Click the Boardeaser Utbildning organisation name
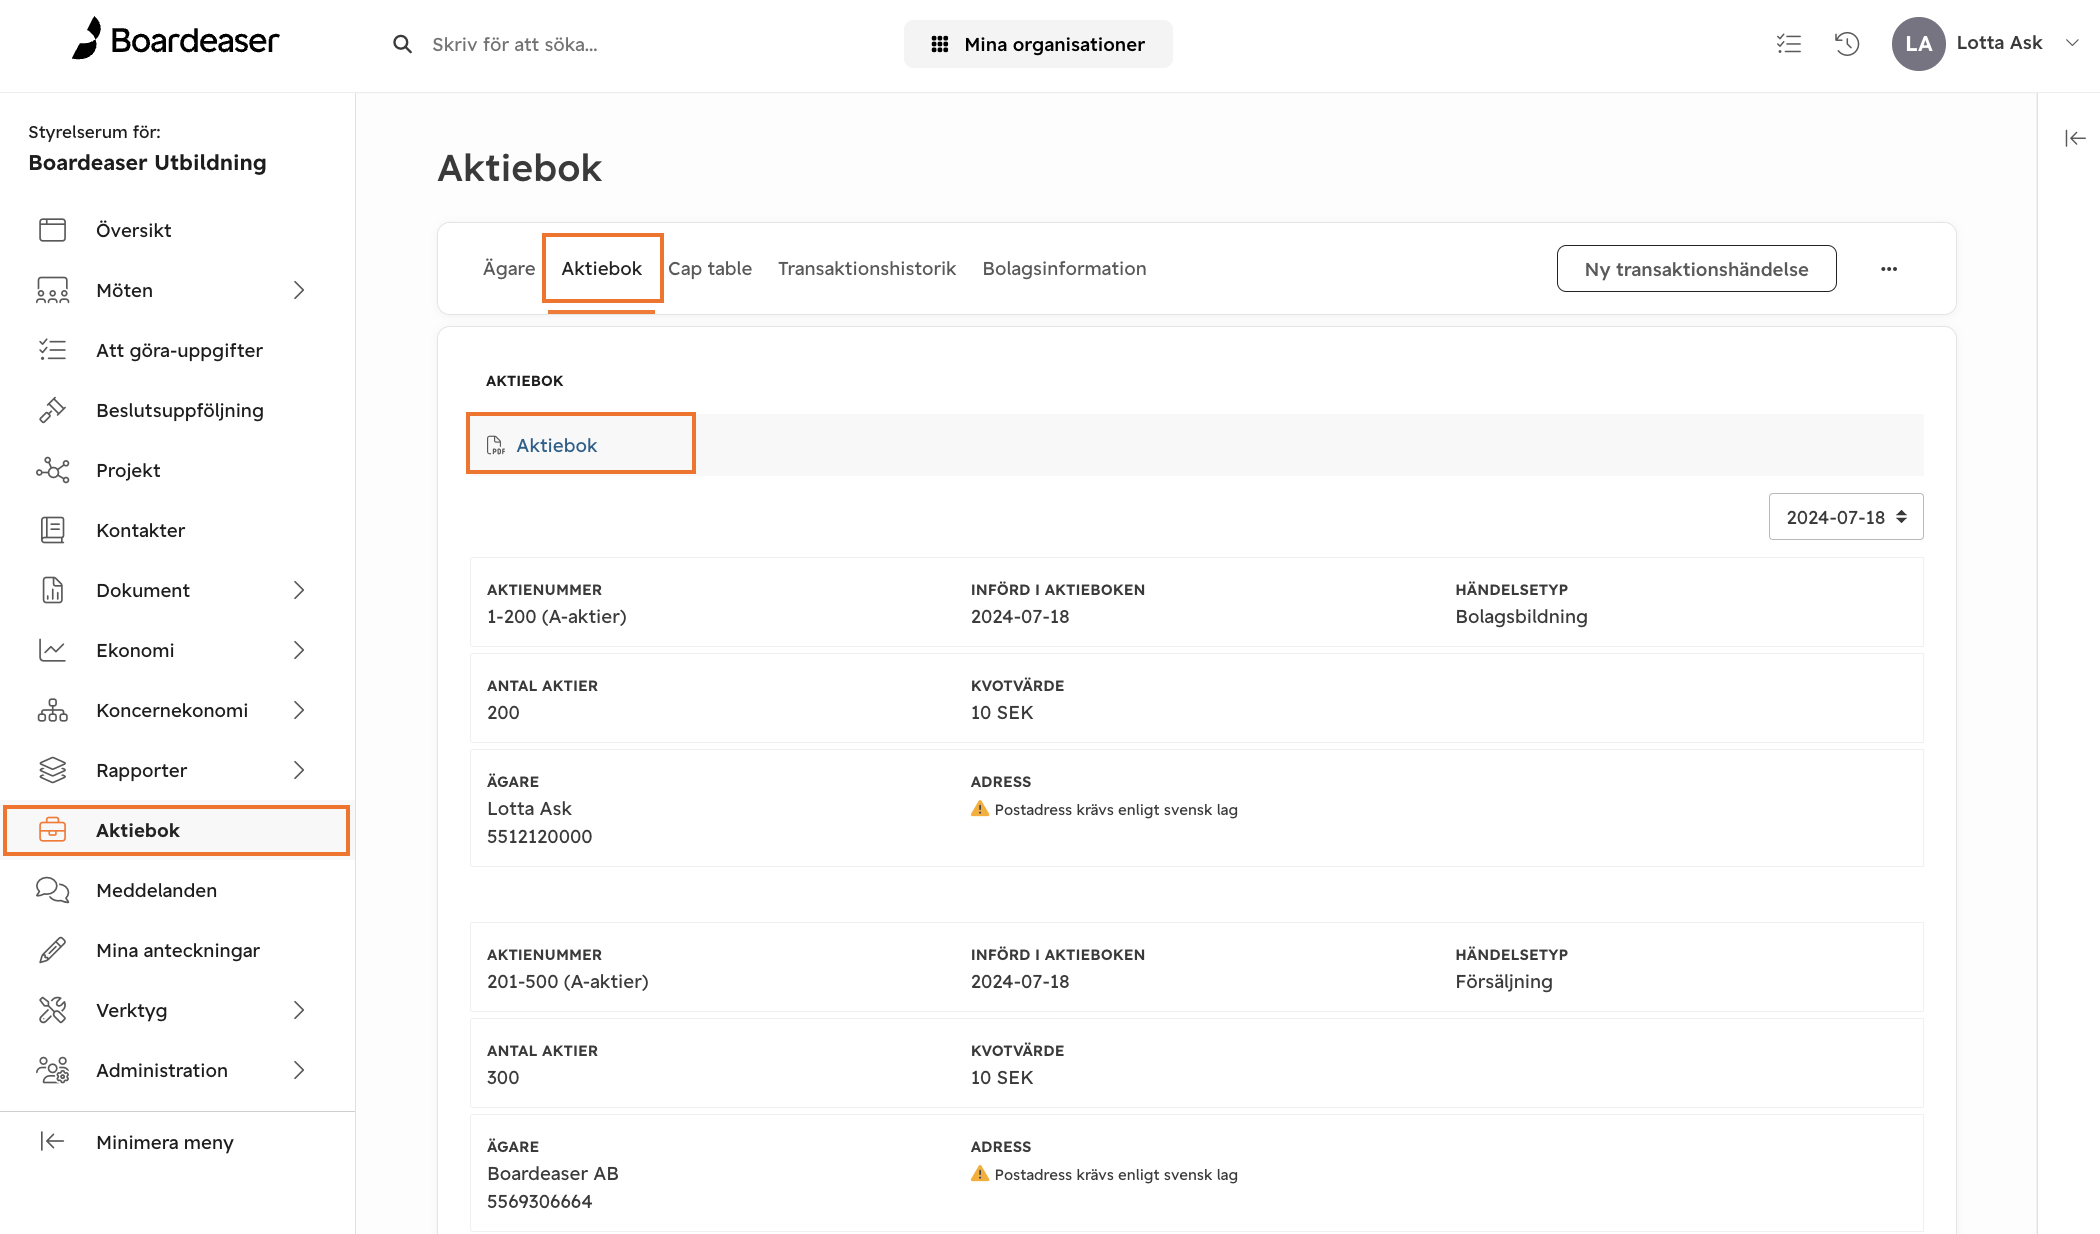Screen dimensions: 2100x1234 (147, 162)
